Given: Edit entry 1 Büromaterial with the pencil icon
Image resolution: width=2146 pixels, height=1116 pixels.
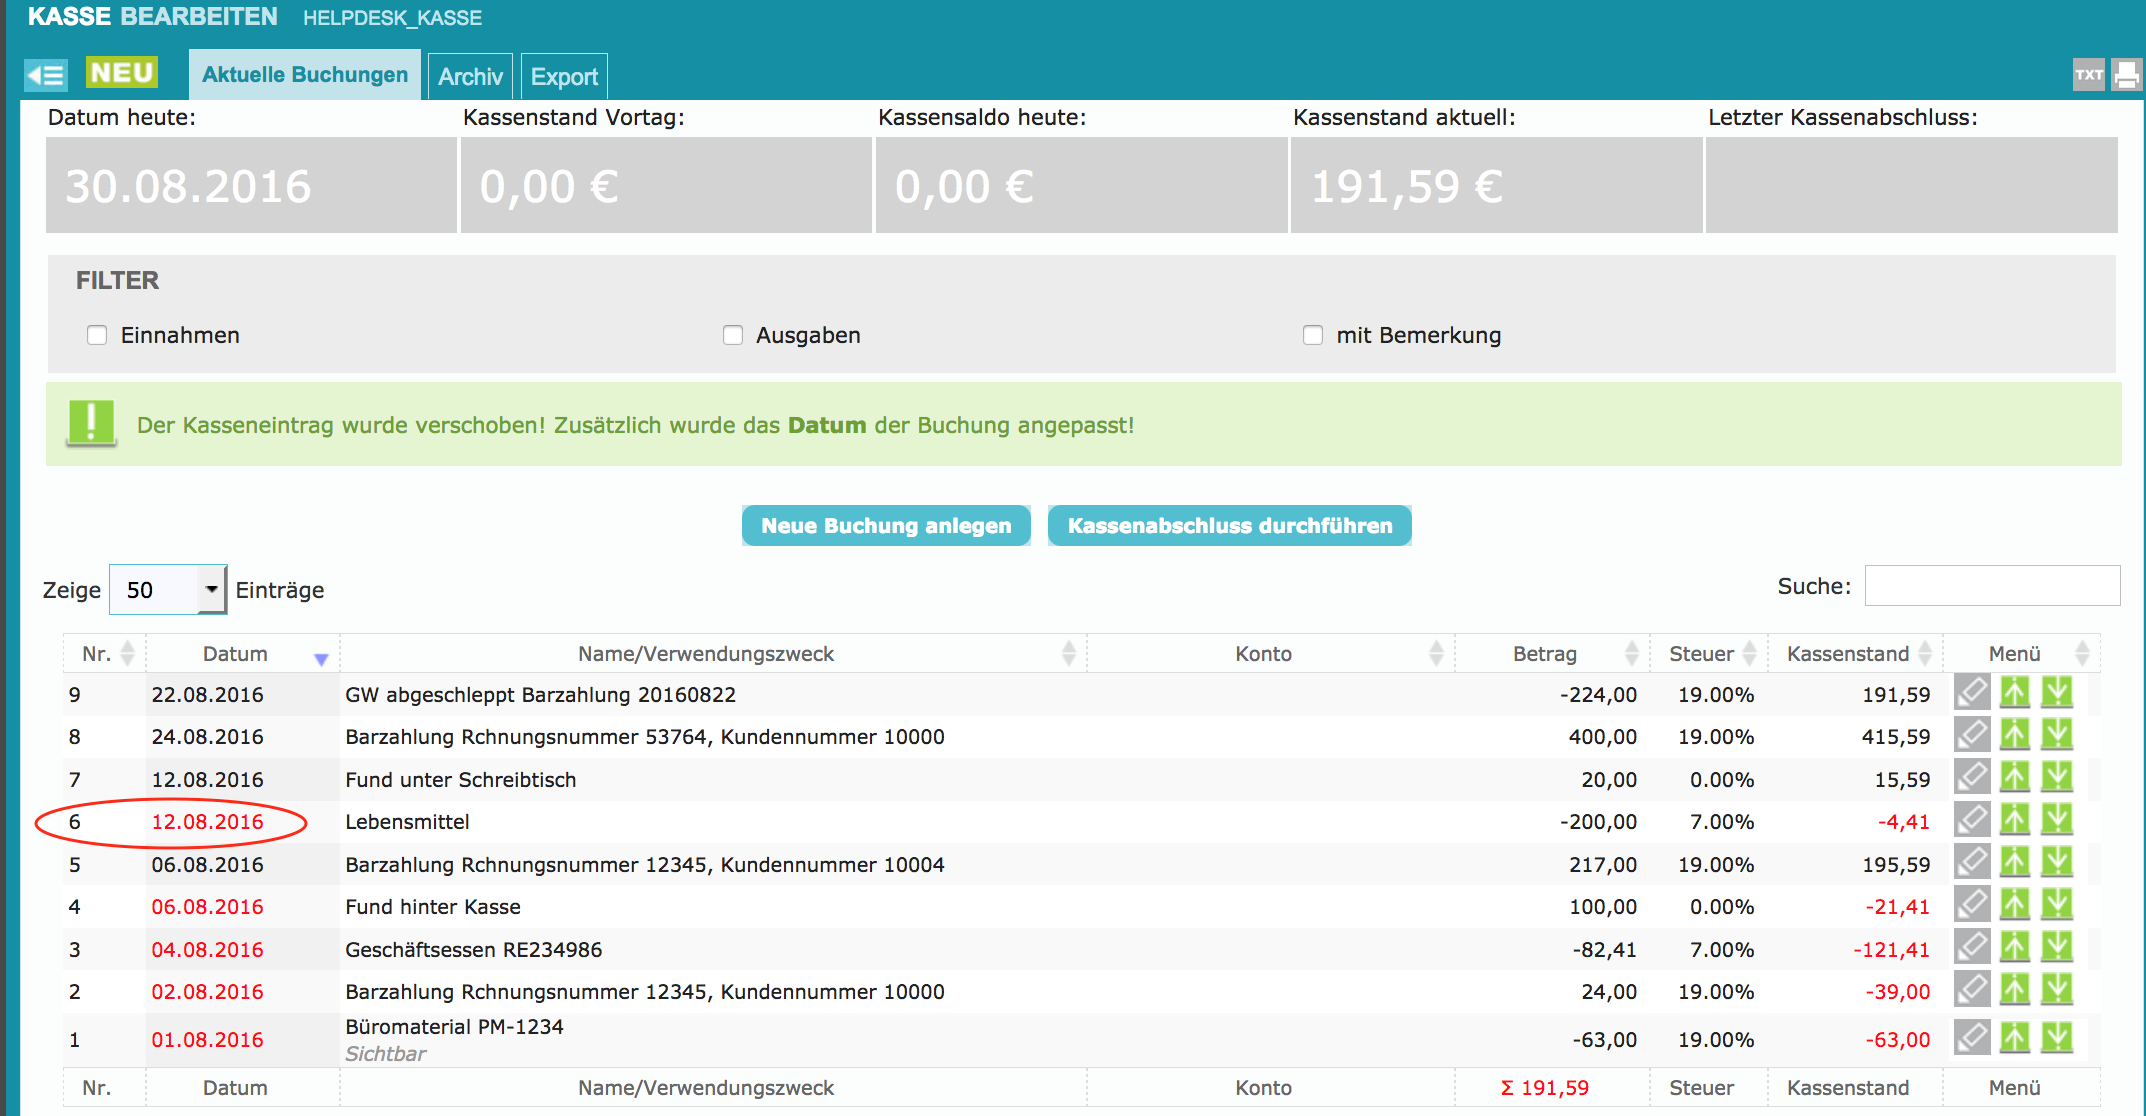Looking at the screenshot, I should (x=1972, y=1038).
